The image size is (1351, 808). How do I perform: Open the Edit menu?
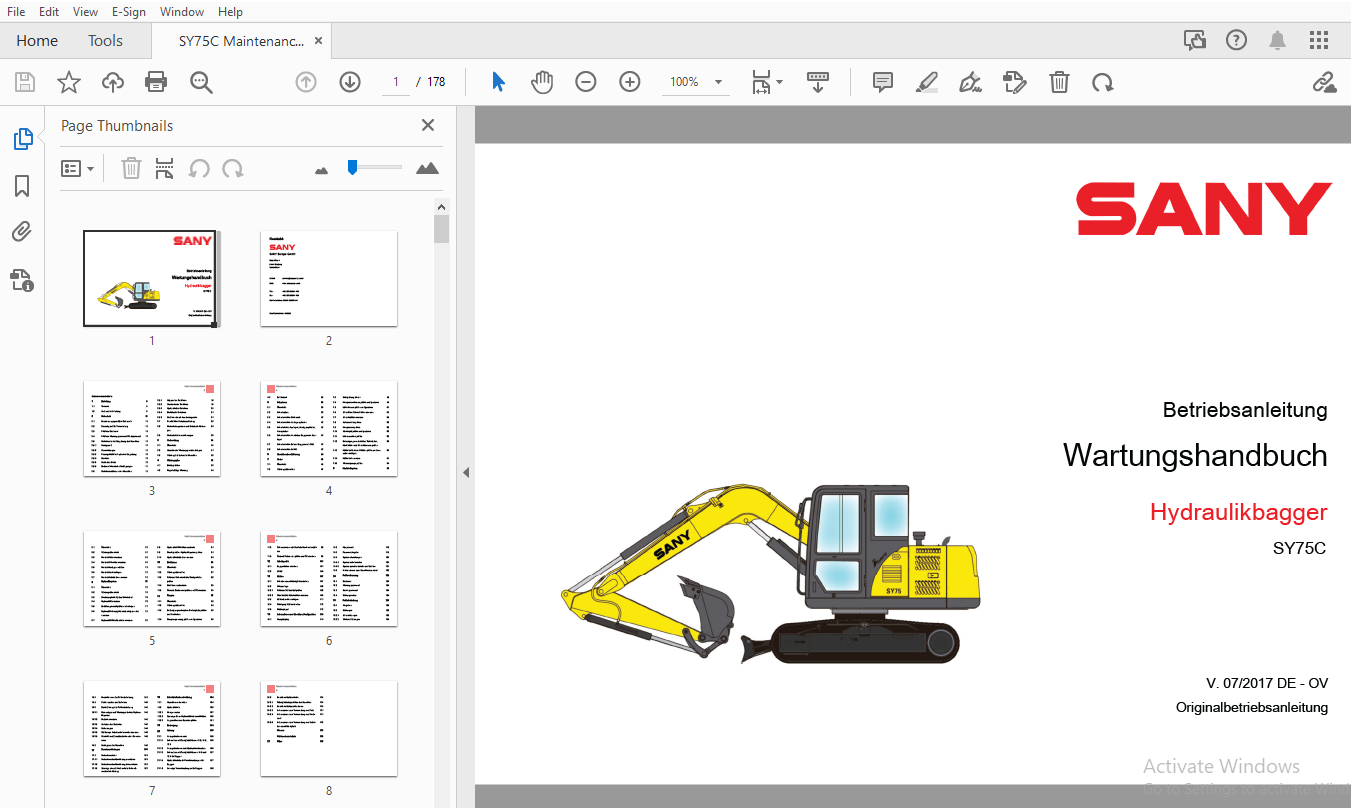click(x=49, y=12)
